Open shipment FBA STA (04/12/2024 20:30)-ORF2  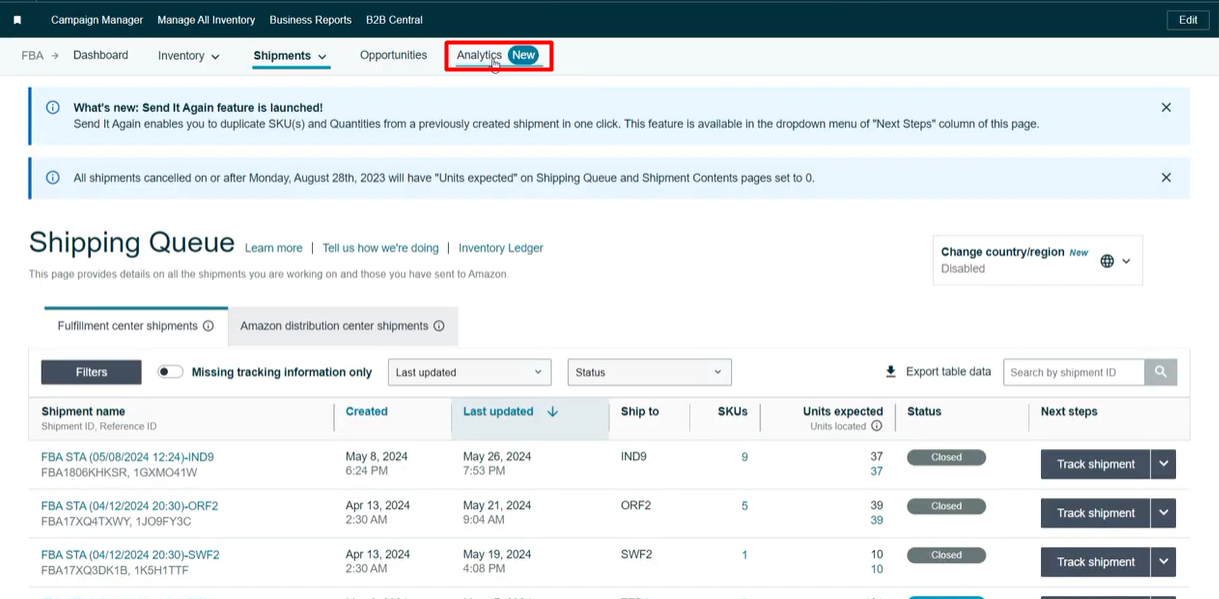129,506
